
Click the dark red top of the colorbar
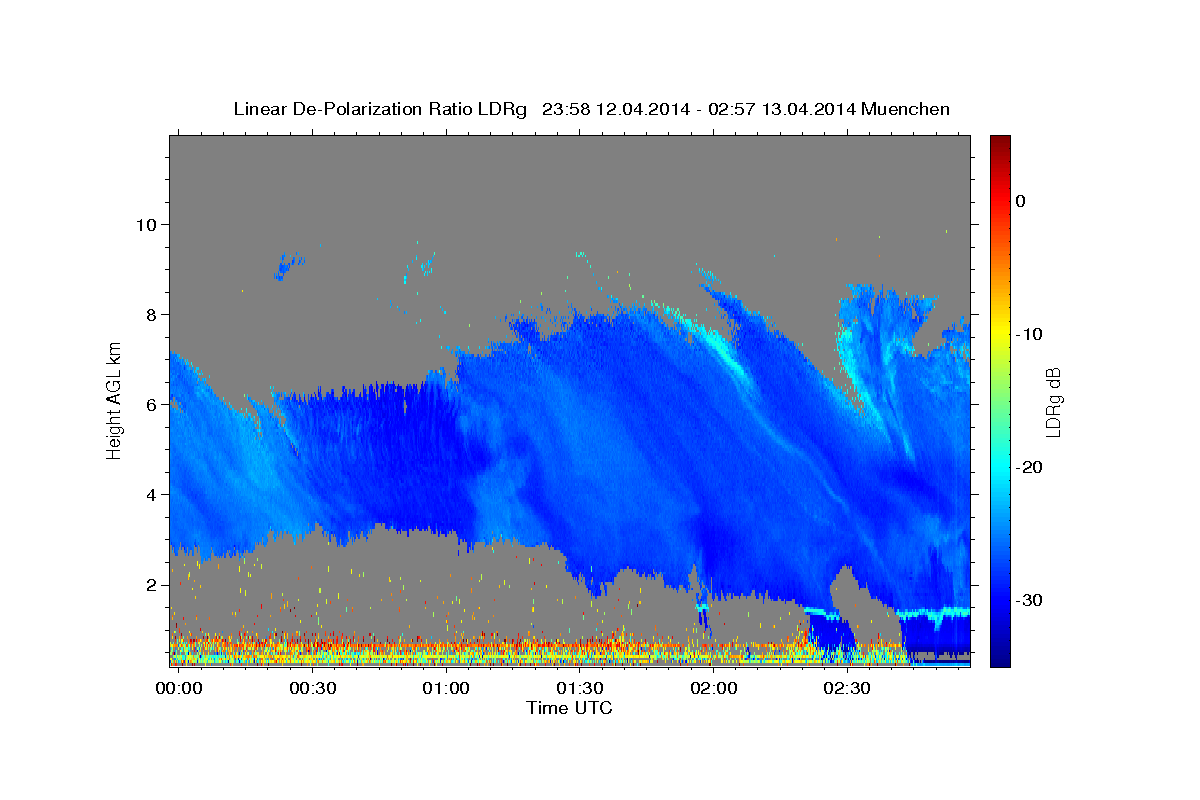999,143
